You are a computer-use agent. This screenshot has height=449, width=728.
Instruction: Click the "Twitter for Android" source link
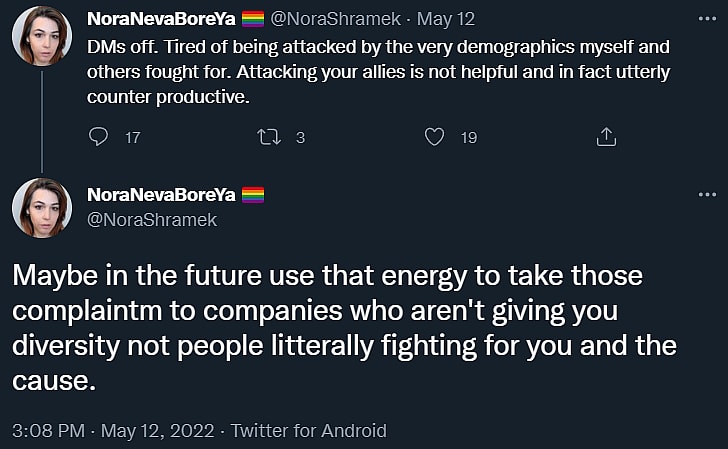coord(308,431)
